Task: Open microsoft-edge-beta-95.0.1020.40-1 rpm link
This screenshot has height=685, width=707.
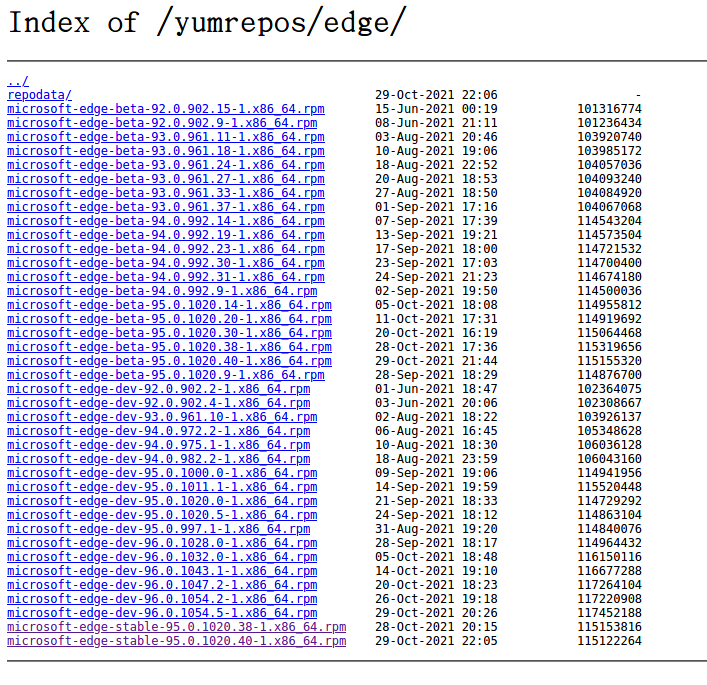Action: coord(170,361)
